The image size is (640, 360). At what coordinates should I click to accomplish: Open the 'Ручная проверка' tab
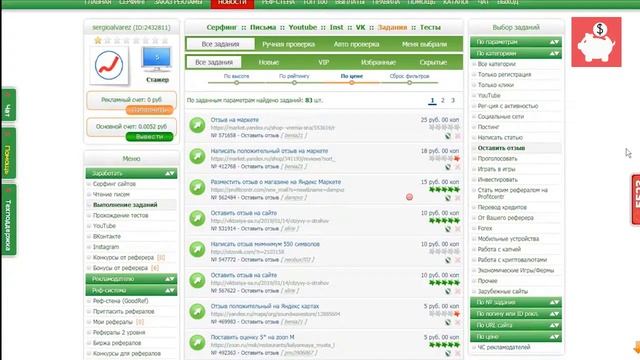tap(289, 44)
